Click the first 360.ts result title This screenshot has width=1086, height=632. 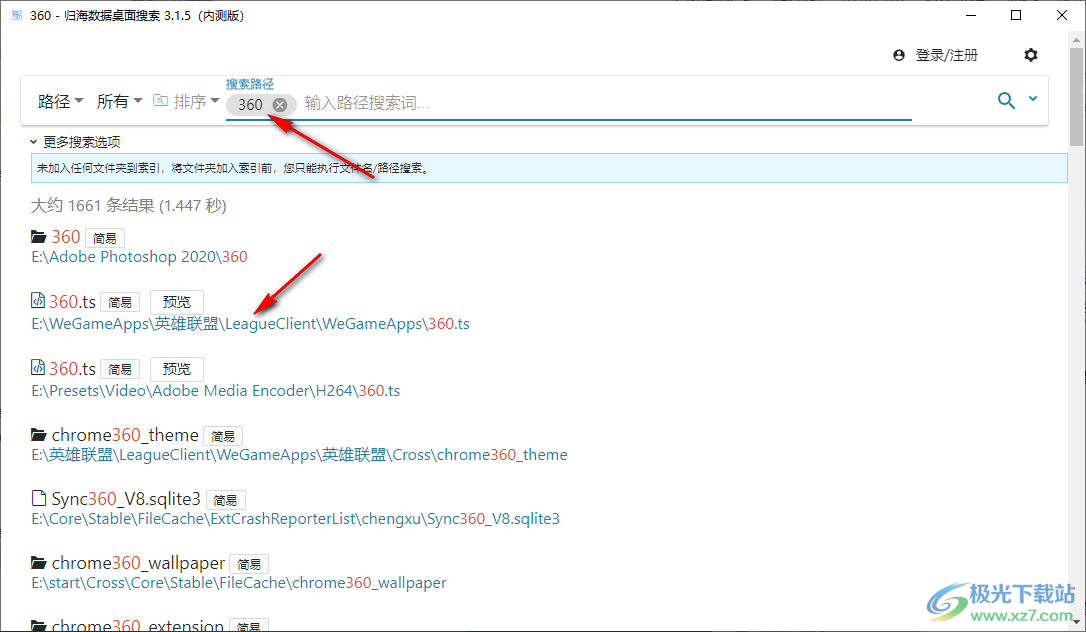[x=72, y=302]
